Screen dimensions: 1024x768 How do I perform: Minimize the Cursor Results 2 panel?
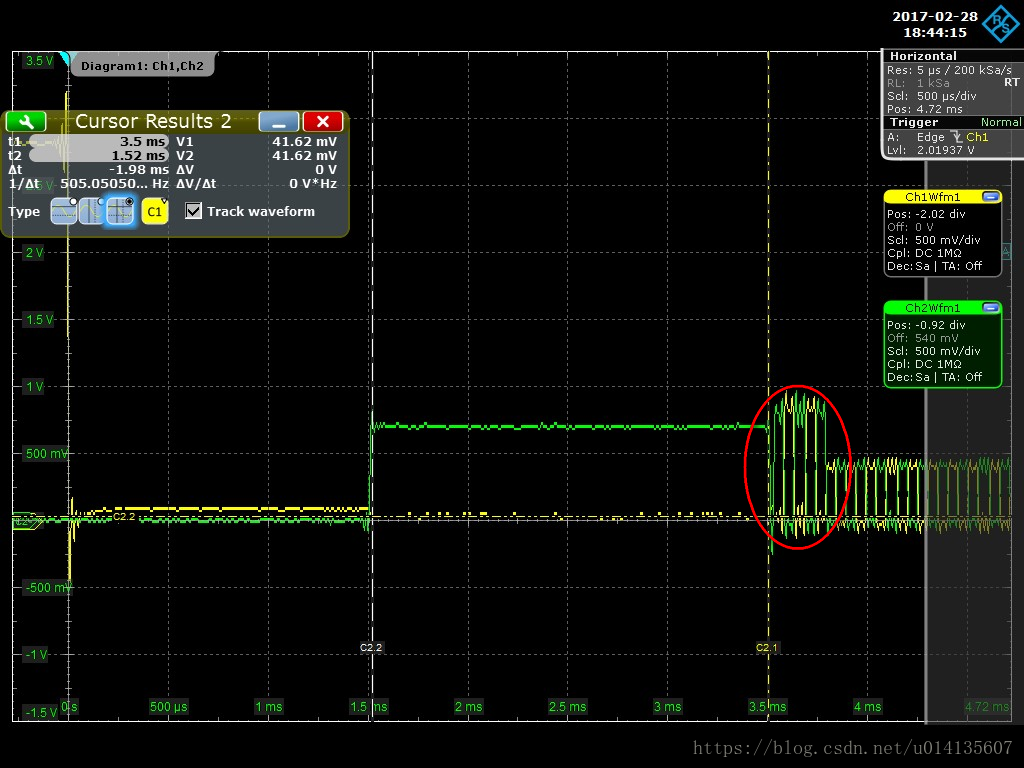(279, 121)
